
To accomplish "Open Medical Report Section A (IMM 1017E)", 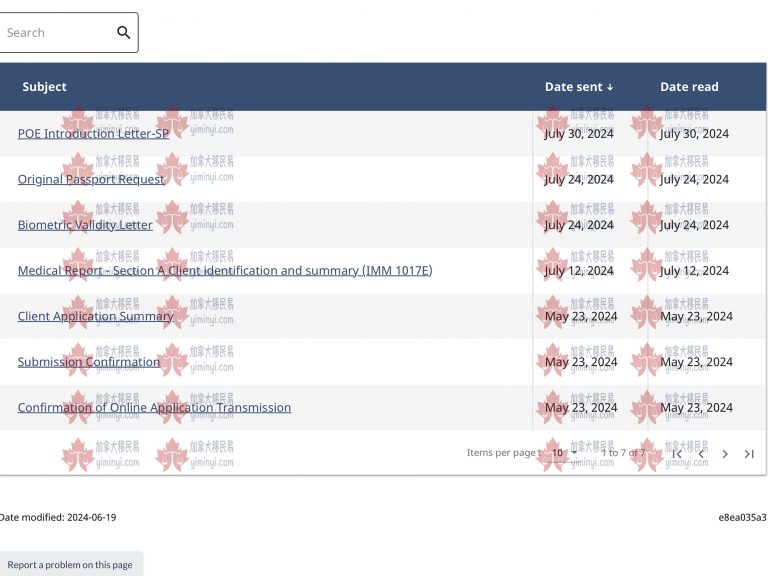I will (x=224, y=271).
